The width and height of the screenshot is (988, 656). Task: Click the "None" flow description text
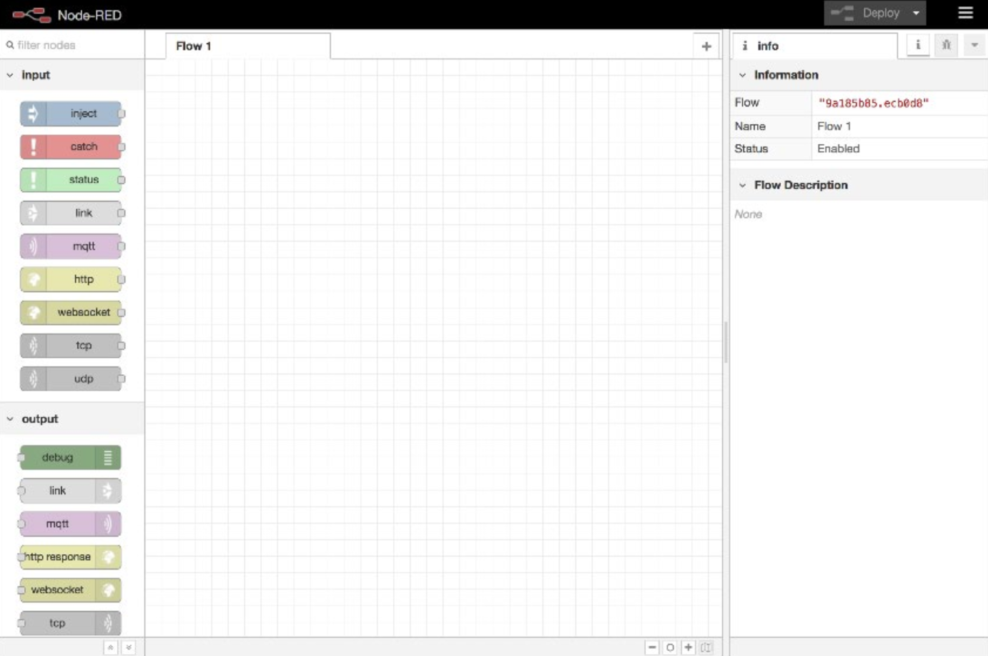[748, 214]
